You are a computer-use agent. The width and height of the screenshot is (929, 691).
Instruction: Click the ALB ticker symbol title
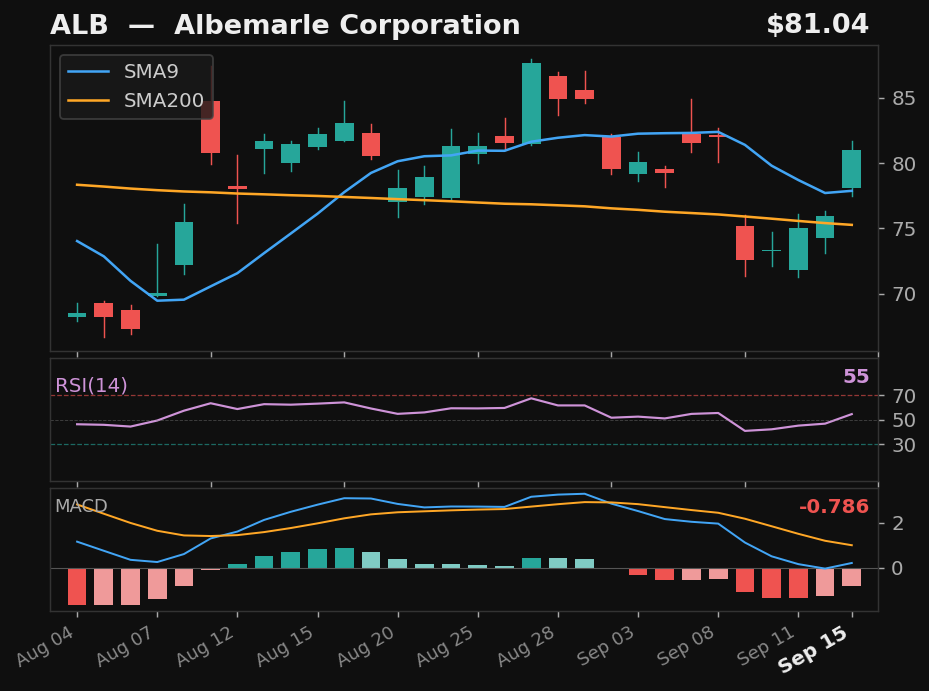click(x=79, y=25)
